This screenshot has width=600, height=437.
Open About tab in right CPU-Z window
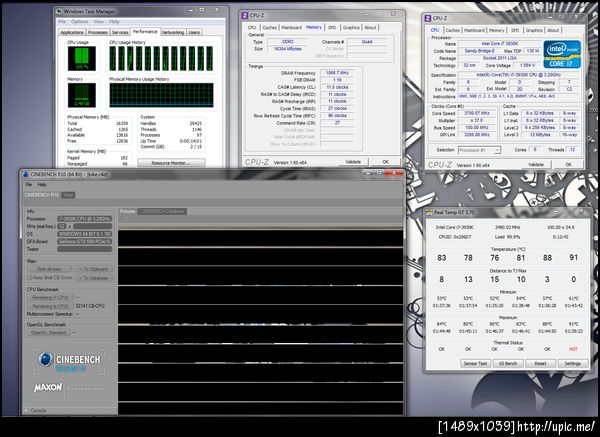(553, 30)
